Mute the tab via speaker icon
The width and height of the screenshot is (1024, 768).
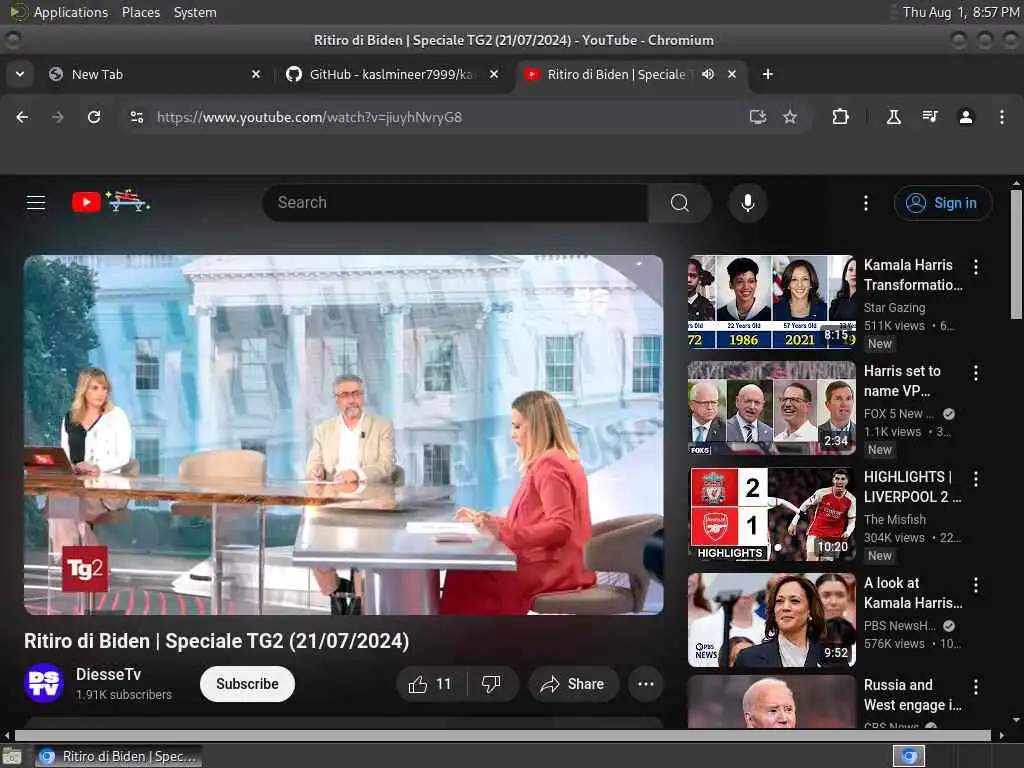click(708, 74)
